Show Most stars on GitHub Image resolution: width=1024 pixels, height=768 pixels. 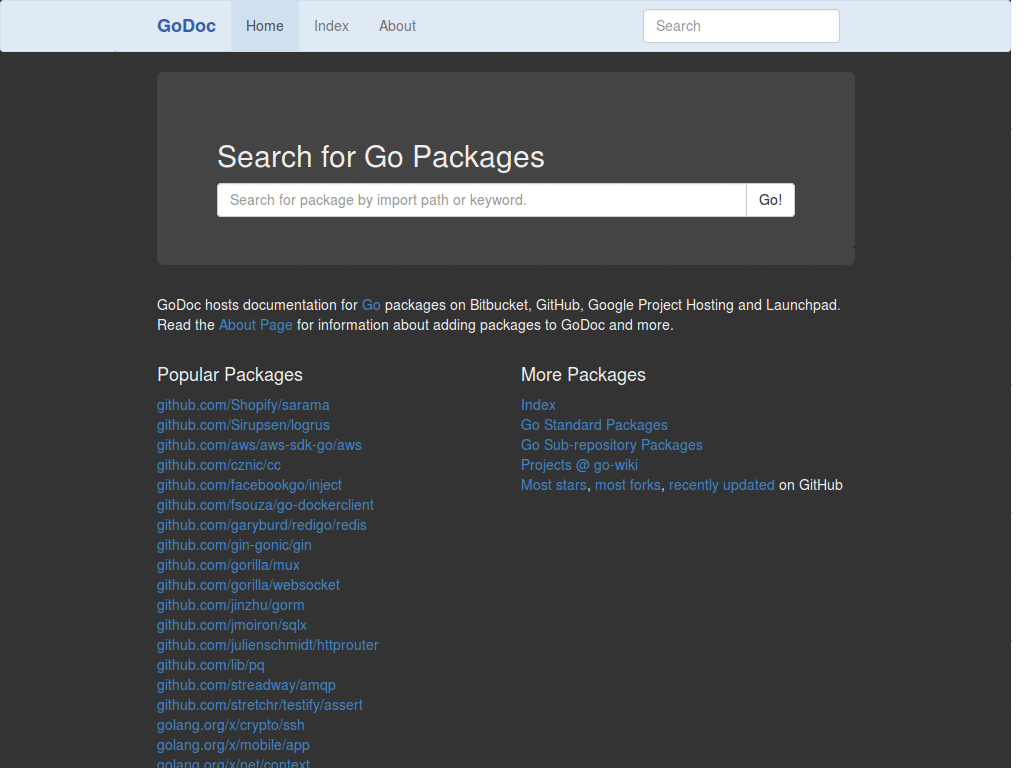pos(554,485)
